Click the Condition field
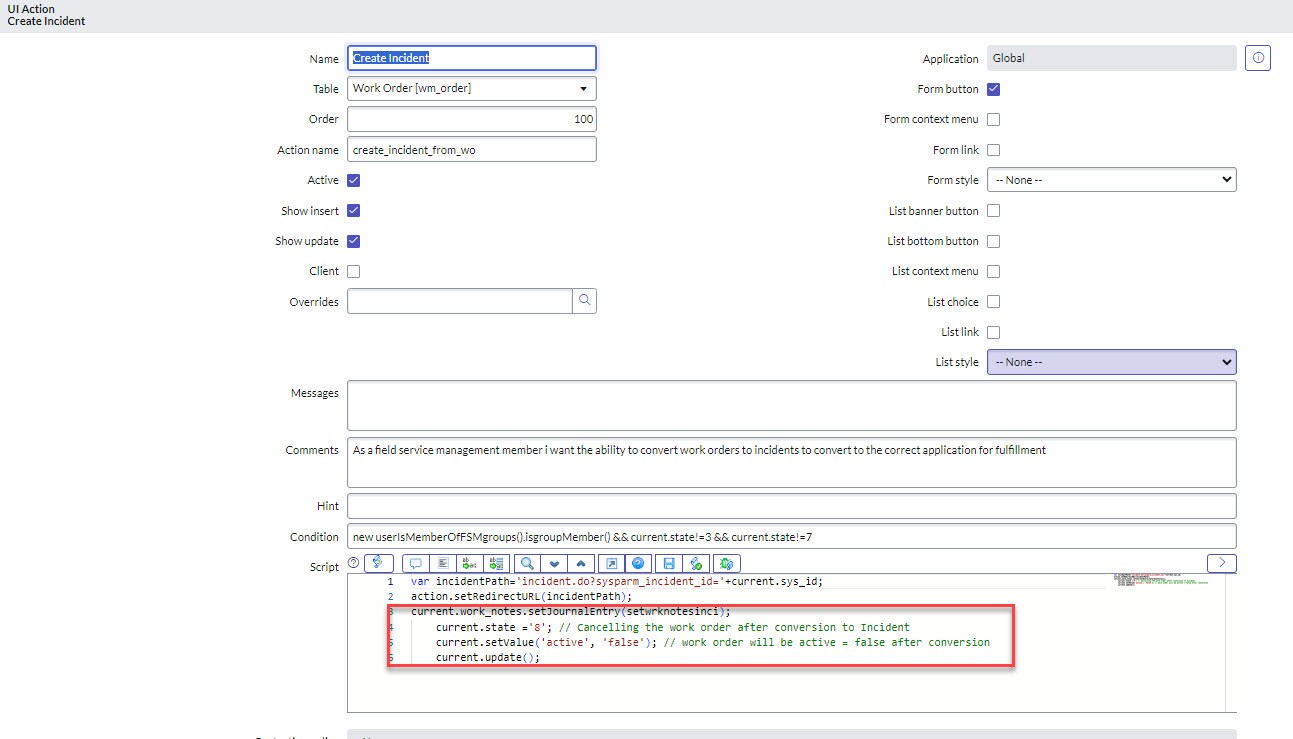The image size is (1293, 739). click(x=792, y=537)
